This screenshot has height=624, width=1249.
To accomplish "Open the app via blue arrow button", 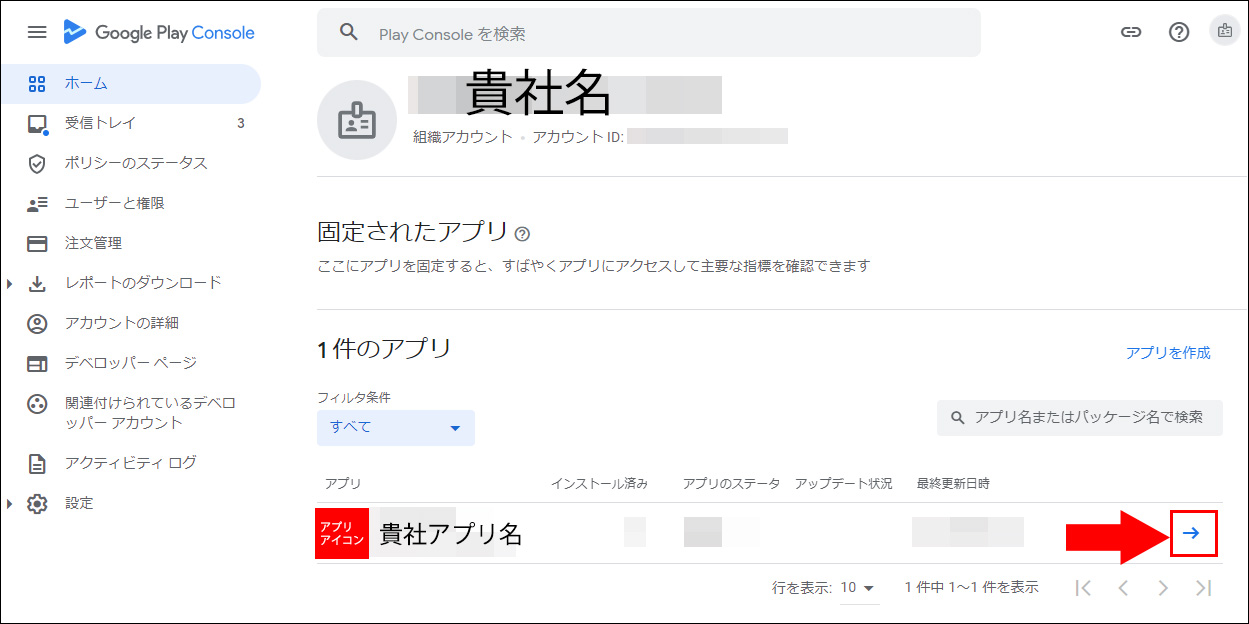I will click(1192, 533).
